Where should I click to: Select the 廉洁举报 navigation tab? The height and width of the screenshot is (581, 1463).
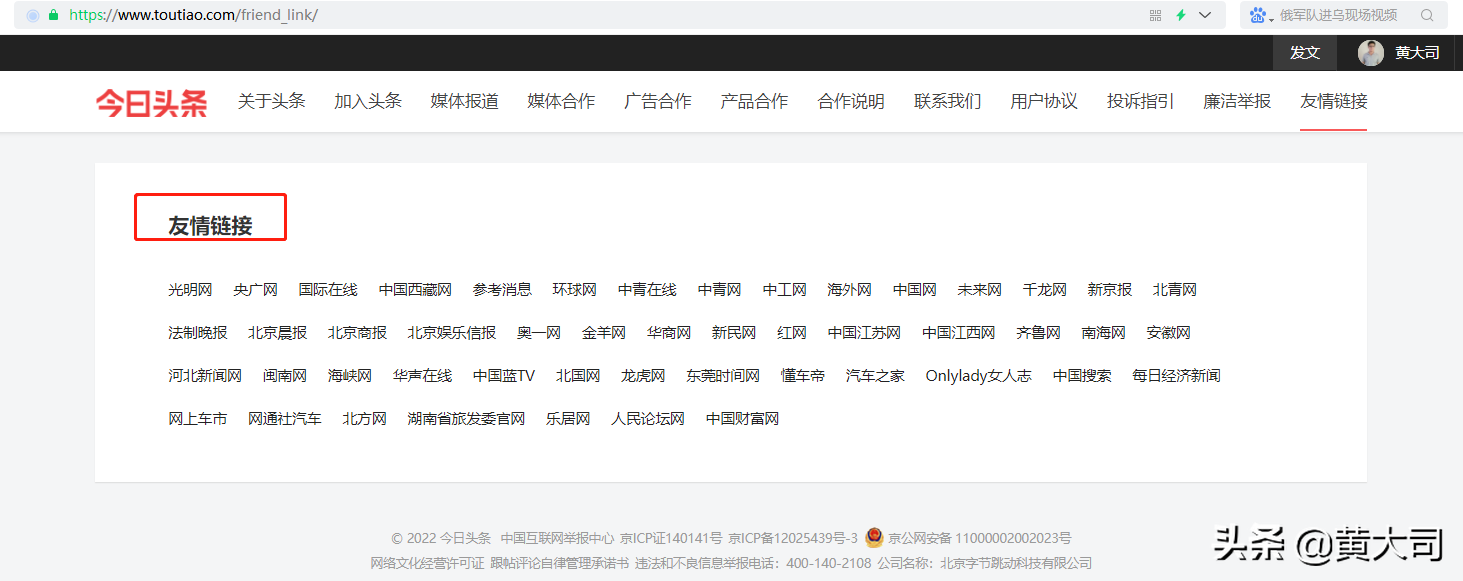1236,101
